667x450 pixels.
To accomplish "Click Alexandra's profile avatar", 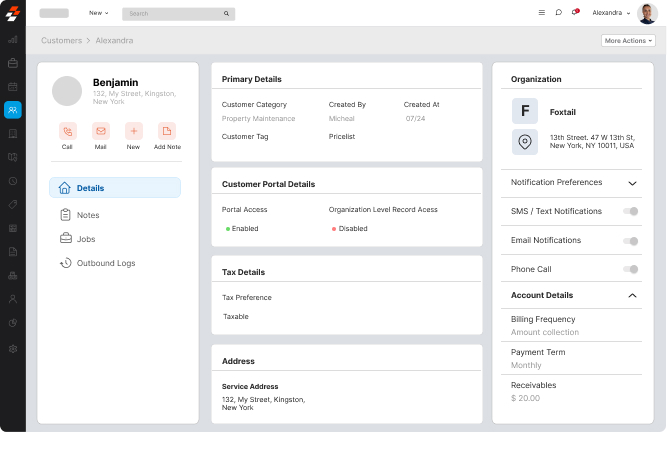I will (x=647, y=13).
